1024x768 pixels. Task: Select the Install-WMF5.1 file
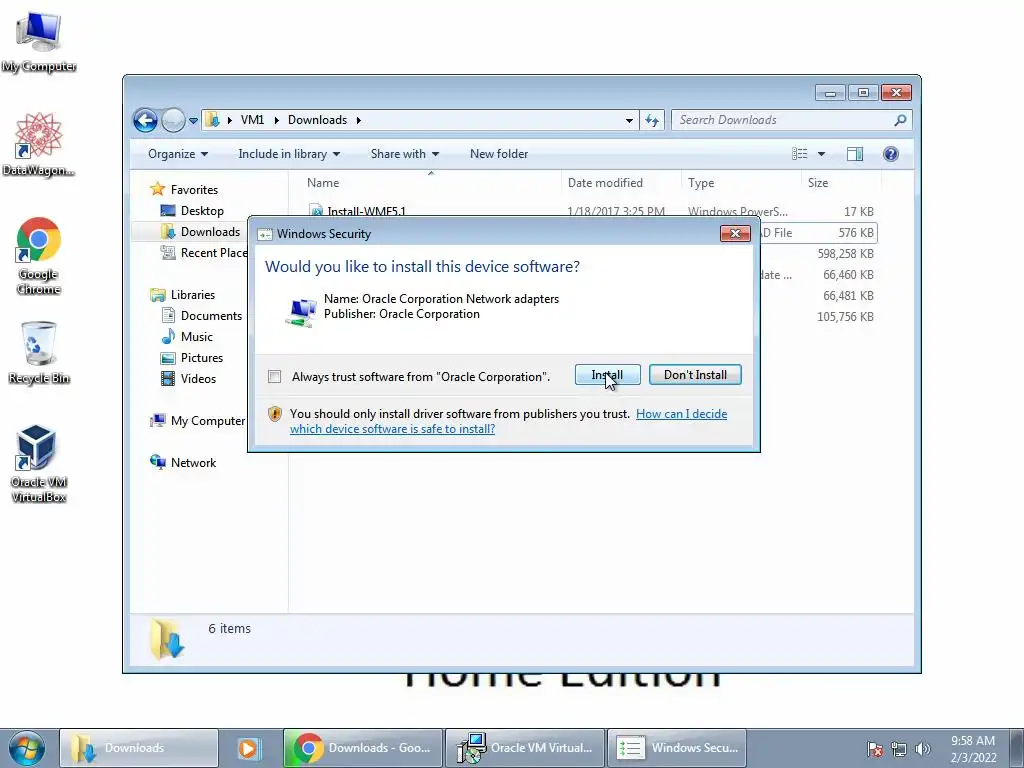tap(366, 211)
